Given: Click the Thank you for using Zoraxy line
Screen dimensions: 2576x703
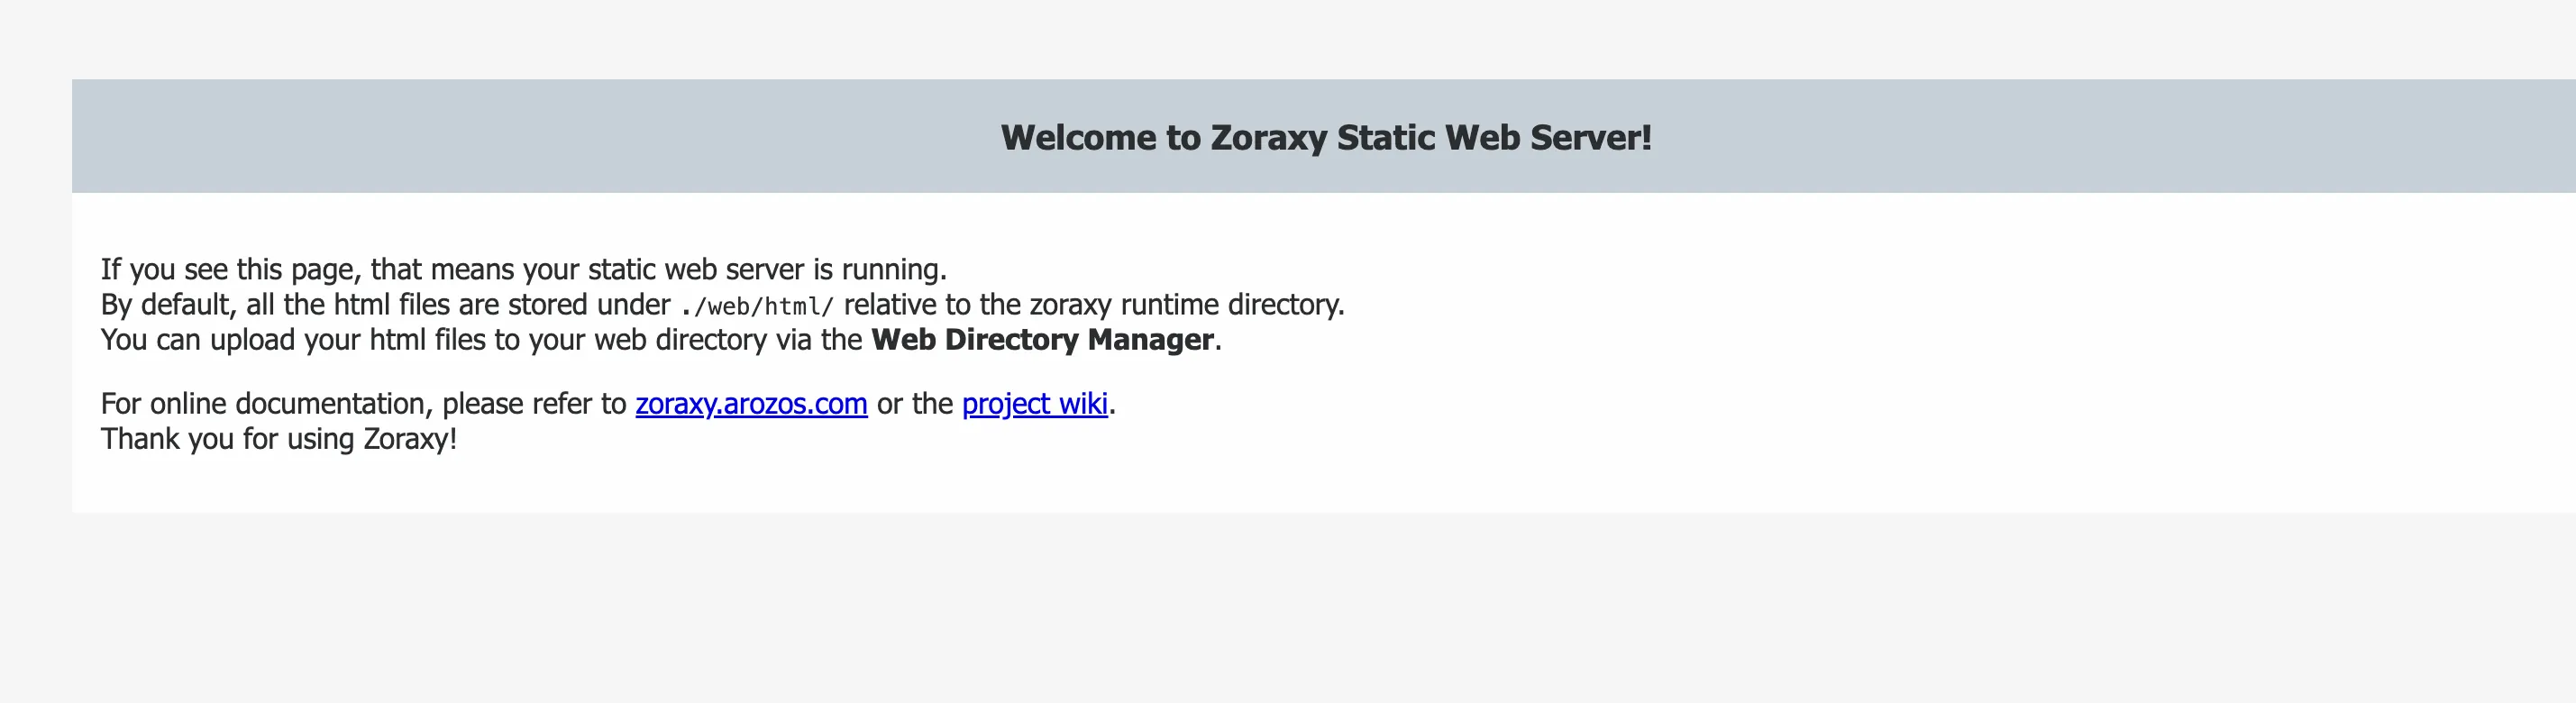Looking at the screenshot, I should click(x=279, y=439).
